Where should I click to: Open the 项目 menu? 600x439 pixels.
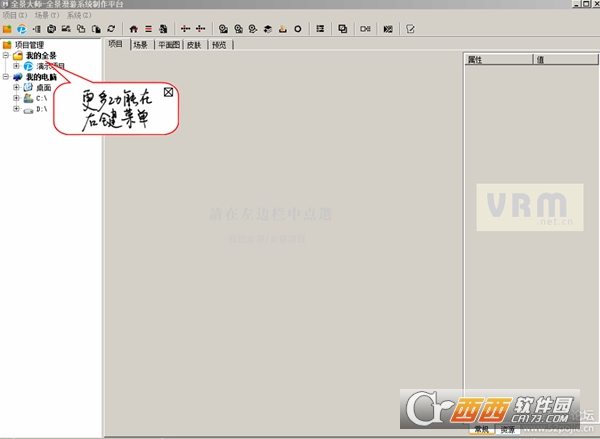15,15
